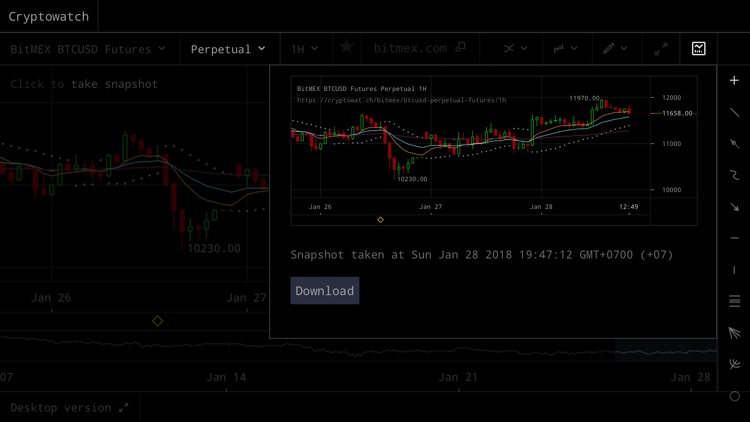Select the pitchfork arcs tool
750x422 pixels.
point(734,364)
